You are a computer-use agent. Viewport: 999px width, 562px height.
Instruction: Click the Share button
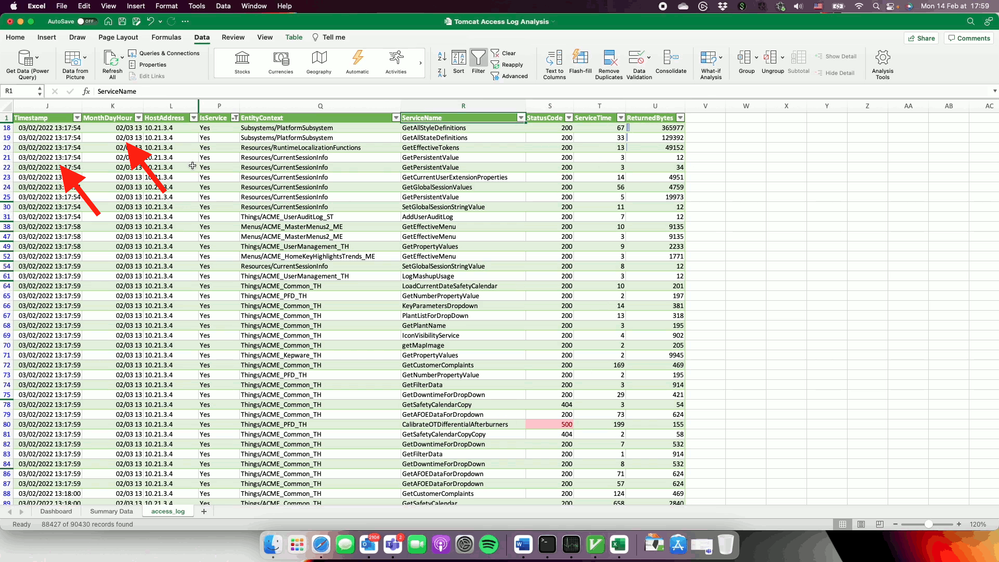pos(922,38)
